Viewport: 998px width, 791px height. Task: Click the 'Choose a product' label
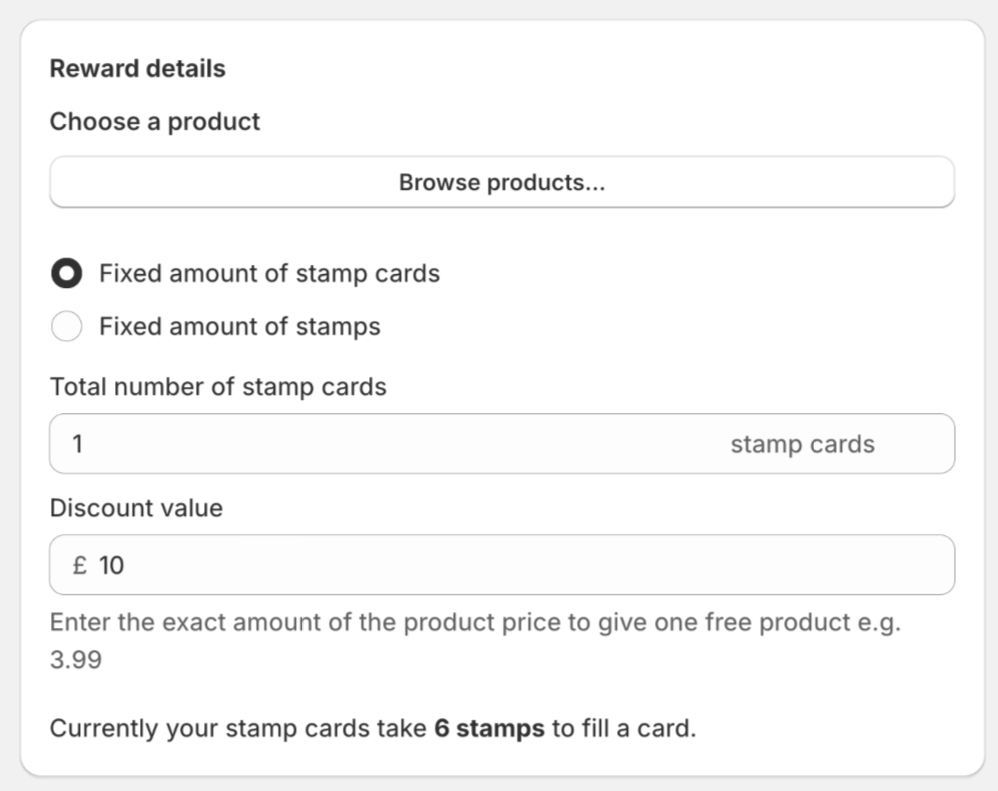155,122
